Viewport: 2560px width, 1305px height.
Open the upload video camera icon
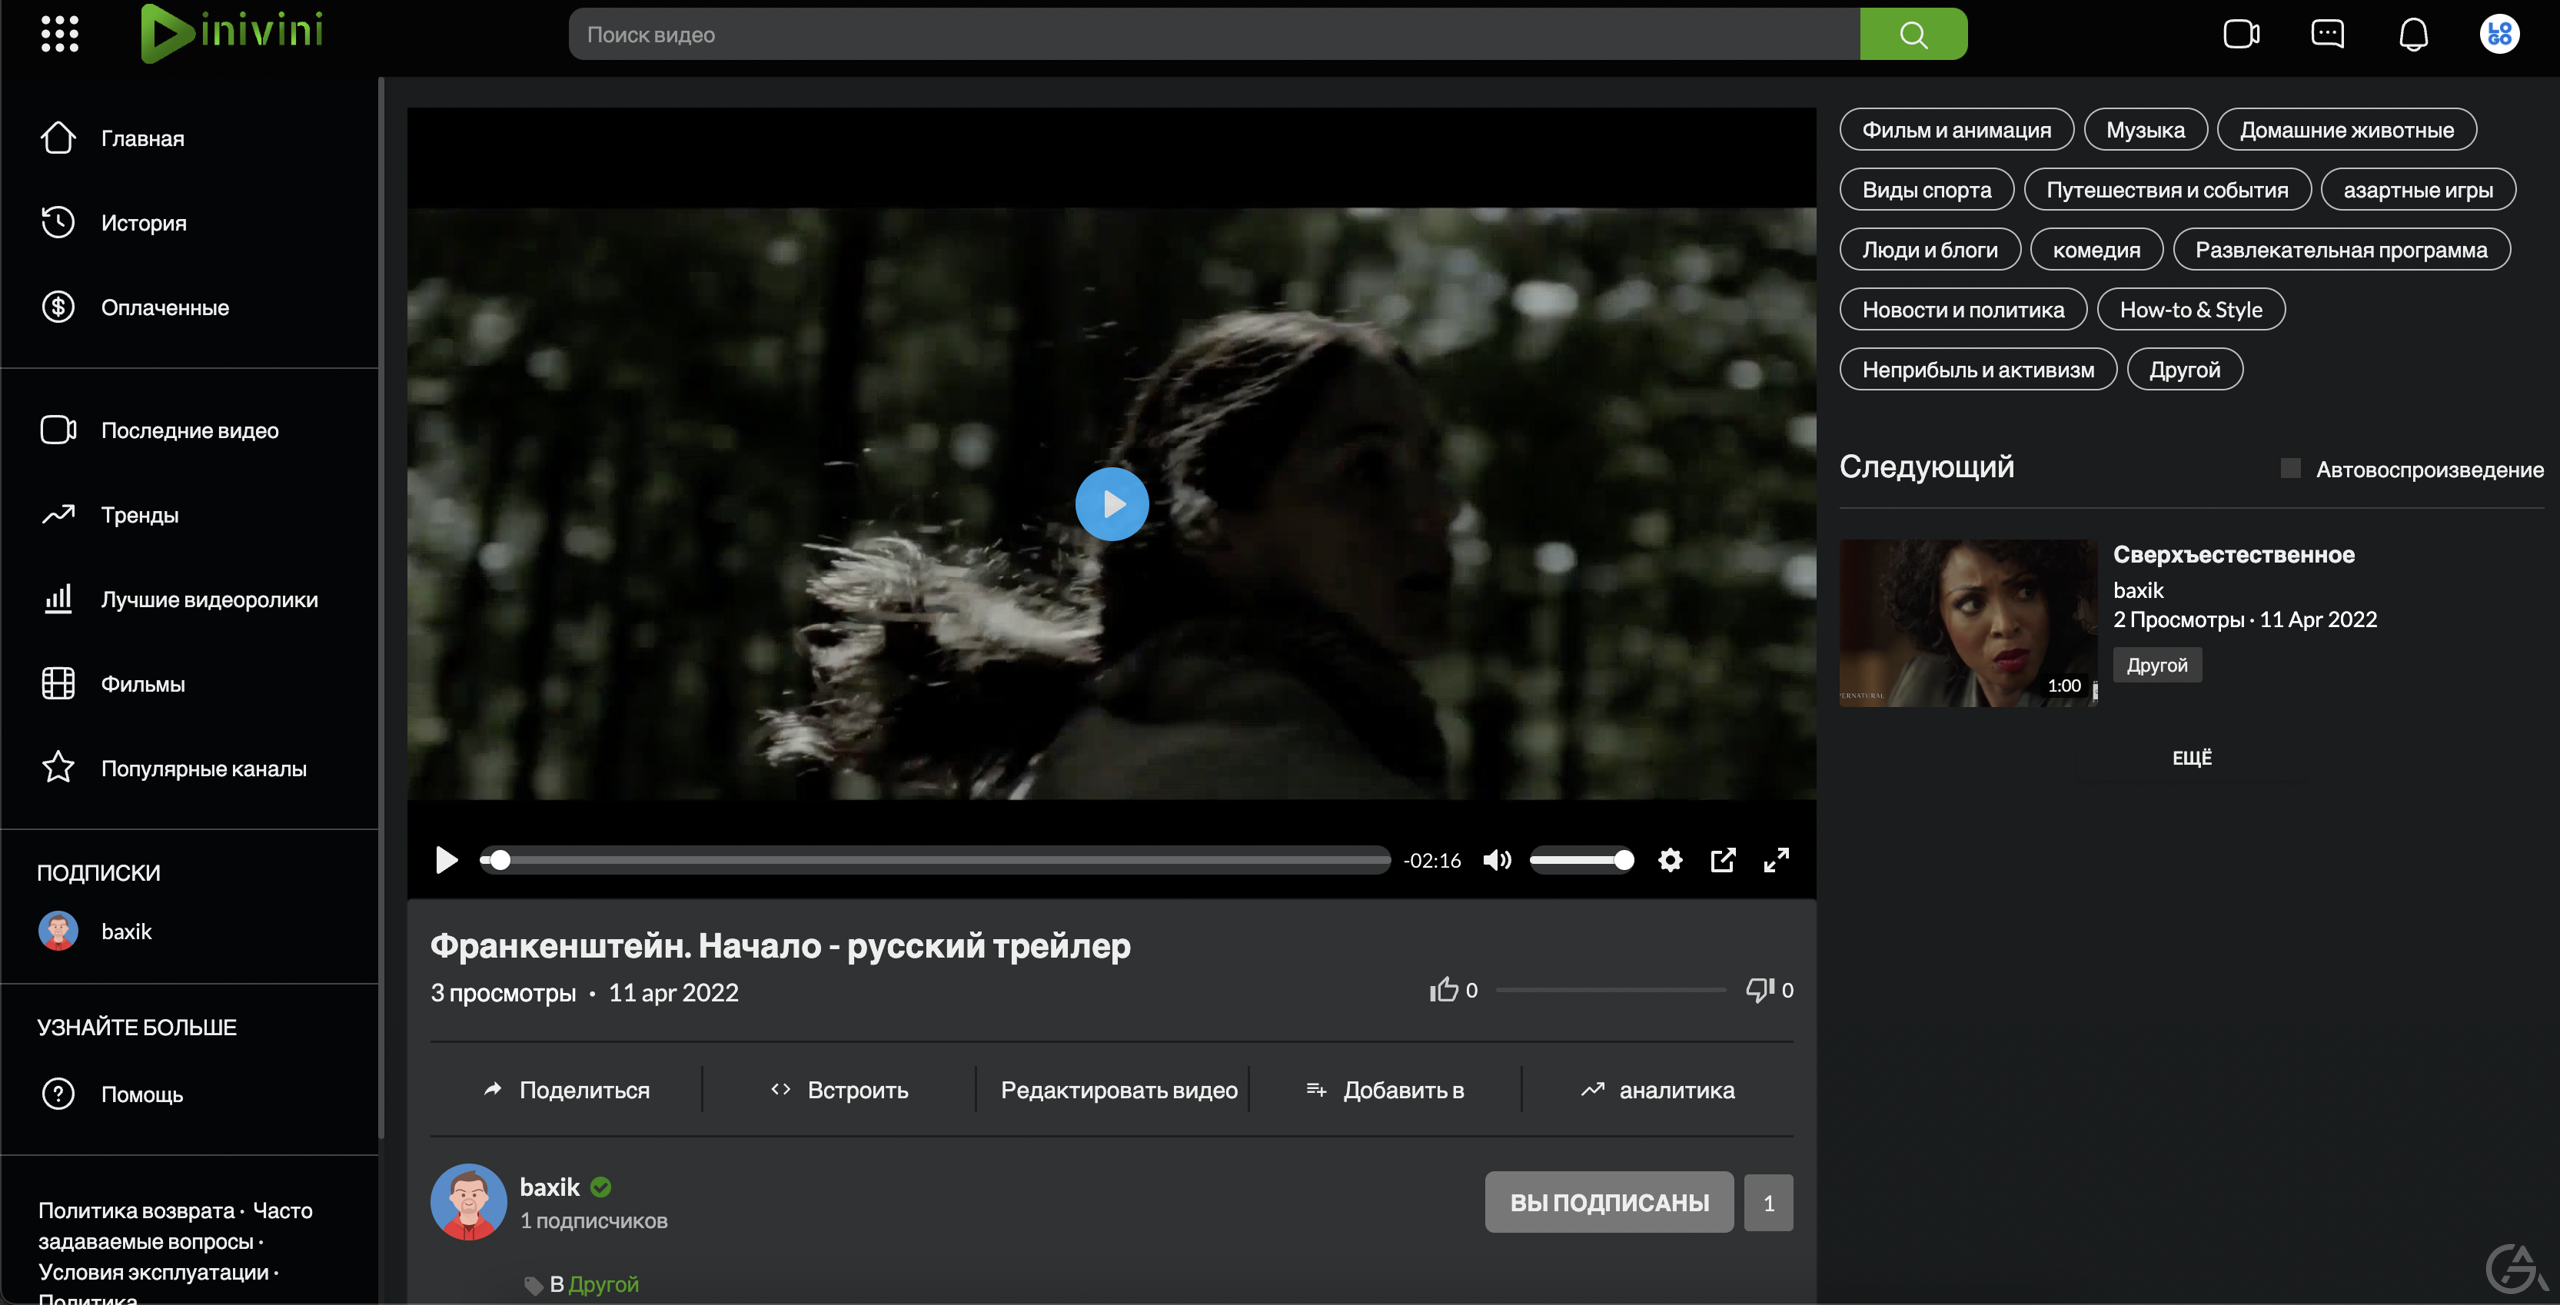(x=2241, y=34)
